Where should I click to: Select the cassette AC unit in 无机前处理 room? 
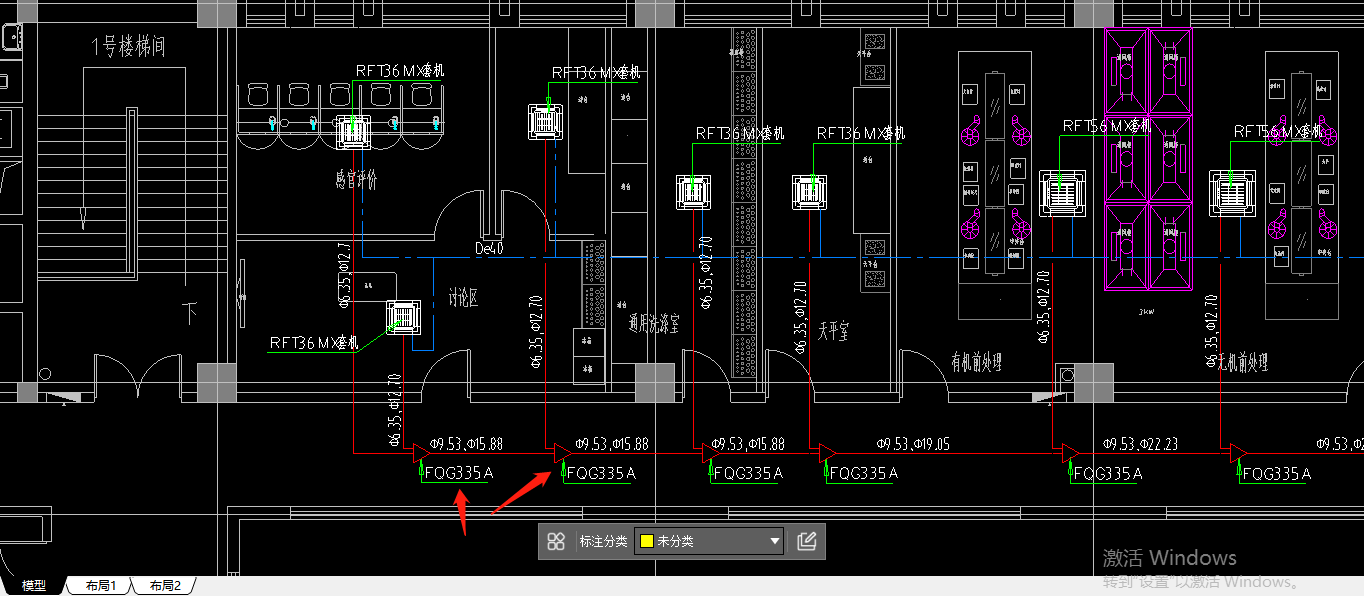click(x=1232, y=193)
